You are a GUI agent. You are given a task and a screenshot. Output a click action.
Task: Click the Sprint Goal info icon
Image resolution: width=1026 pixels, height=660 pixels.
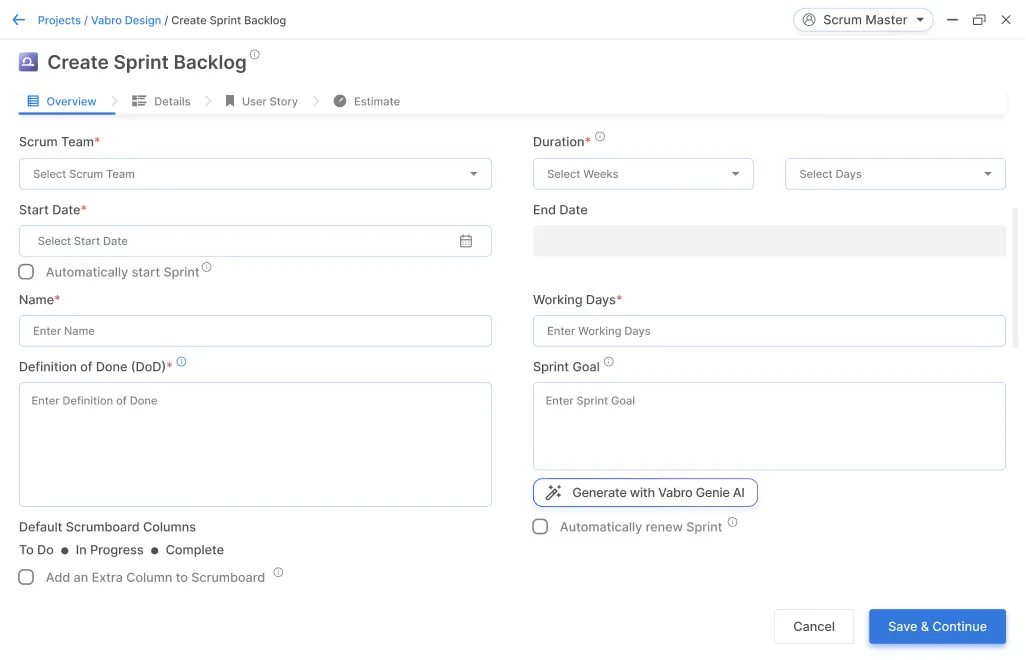[x=609, y=362]
